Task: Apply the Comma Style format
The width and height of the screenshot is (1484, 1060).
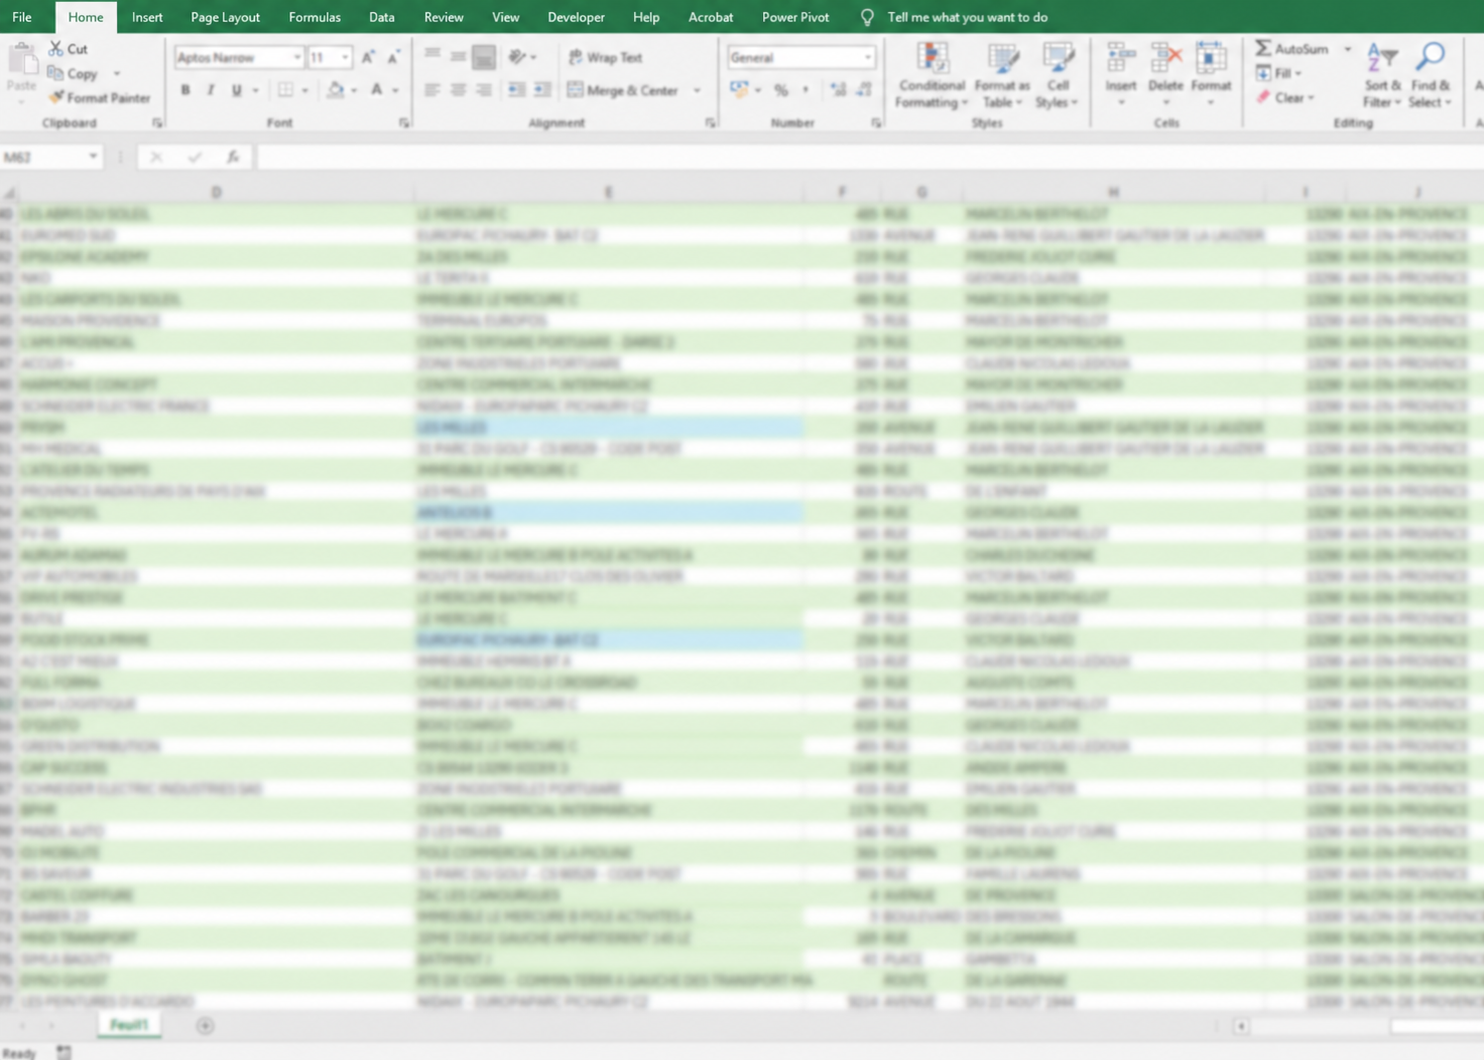Action: click(806, 90)
